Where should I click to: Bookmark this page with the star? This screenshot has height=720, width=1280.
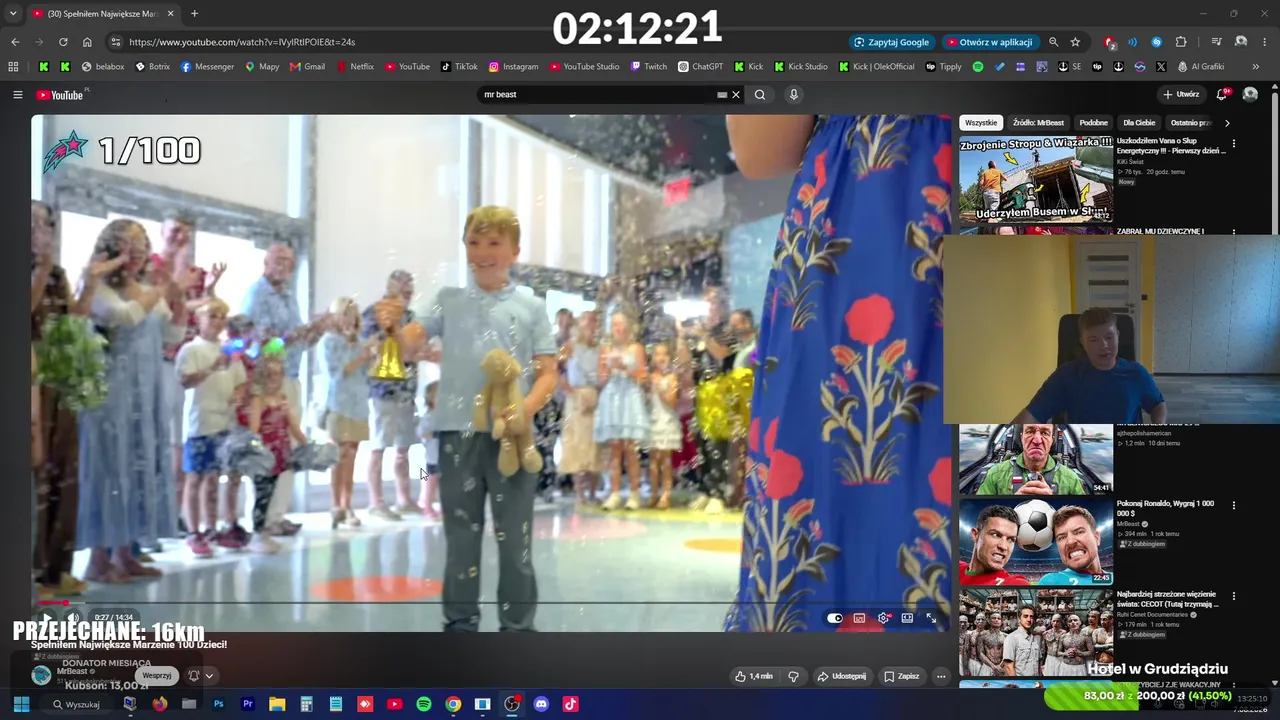click(x=1075, y=42)
